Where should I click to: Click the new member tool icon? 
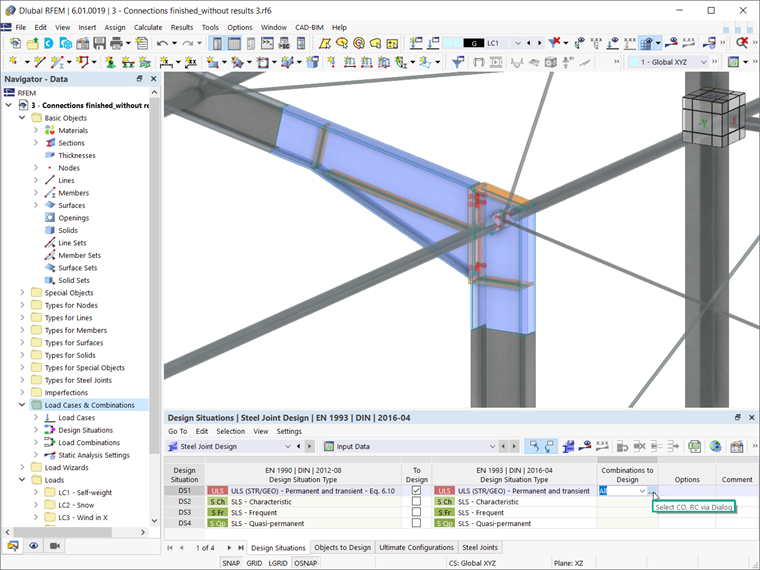tap(57, 62)
